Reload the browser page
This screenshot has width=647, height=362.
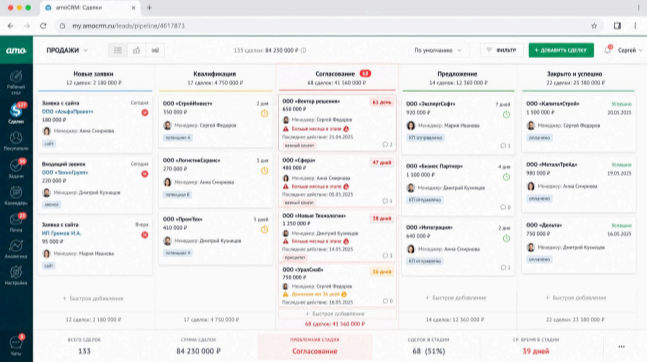point(43,26)
